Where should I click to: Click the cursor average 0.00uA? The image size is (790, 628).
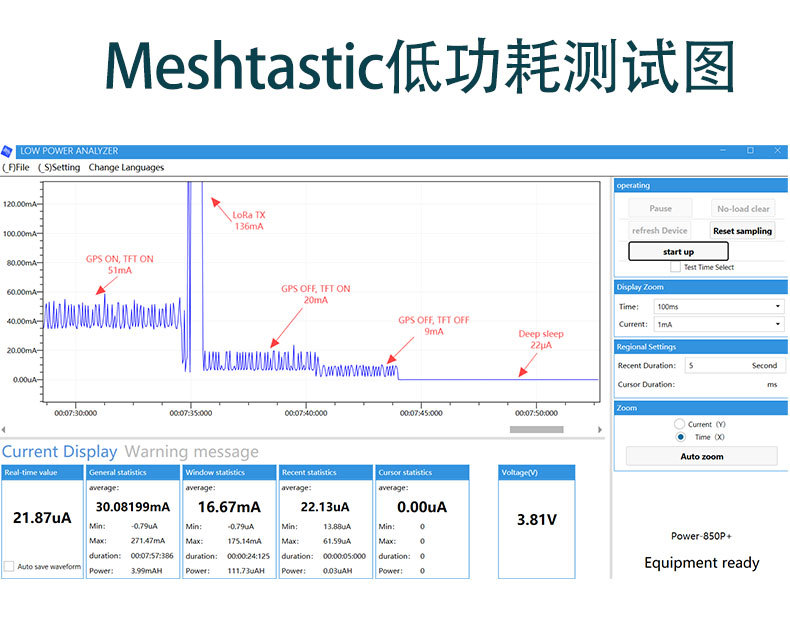422,507
